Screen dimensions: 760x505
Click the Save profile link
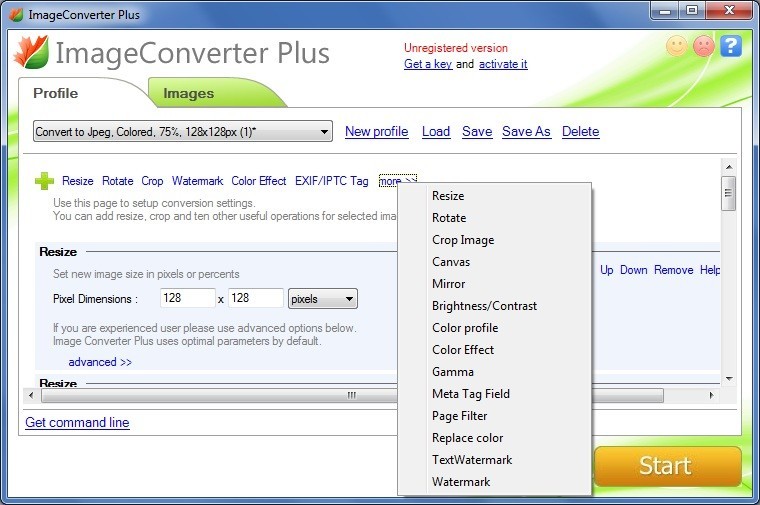click(477, 131)
